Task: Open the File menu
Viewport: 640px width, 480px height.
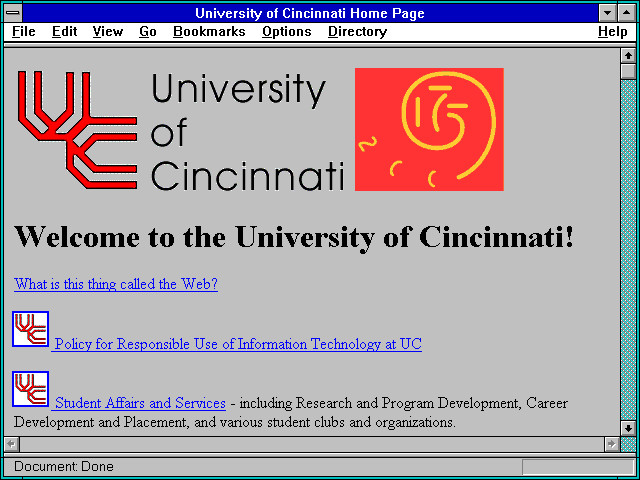Action: (x=24, y=32)
